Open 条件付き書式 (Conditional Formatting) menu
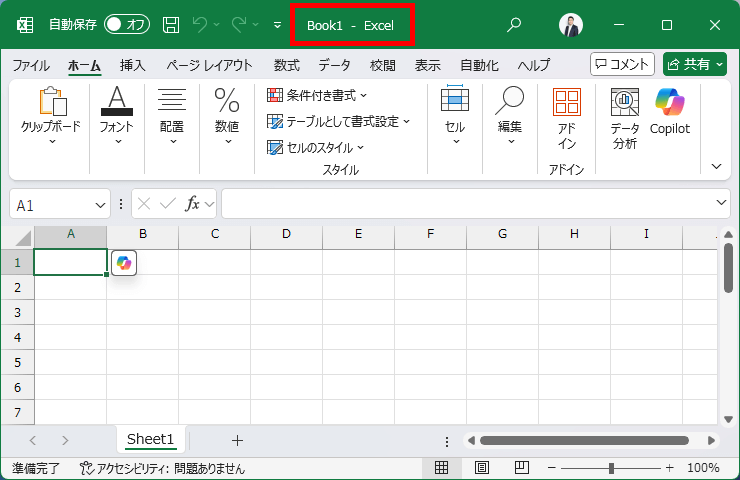740x480 pixels. pyautogui.click(x=317, y=95)
